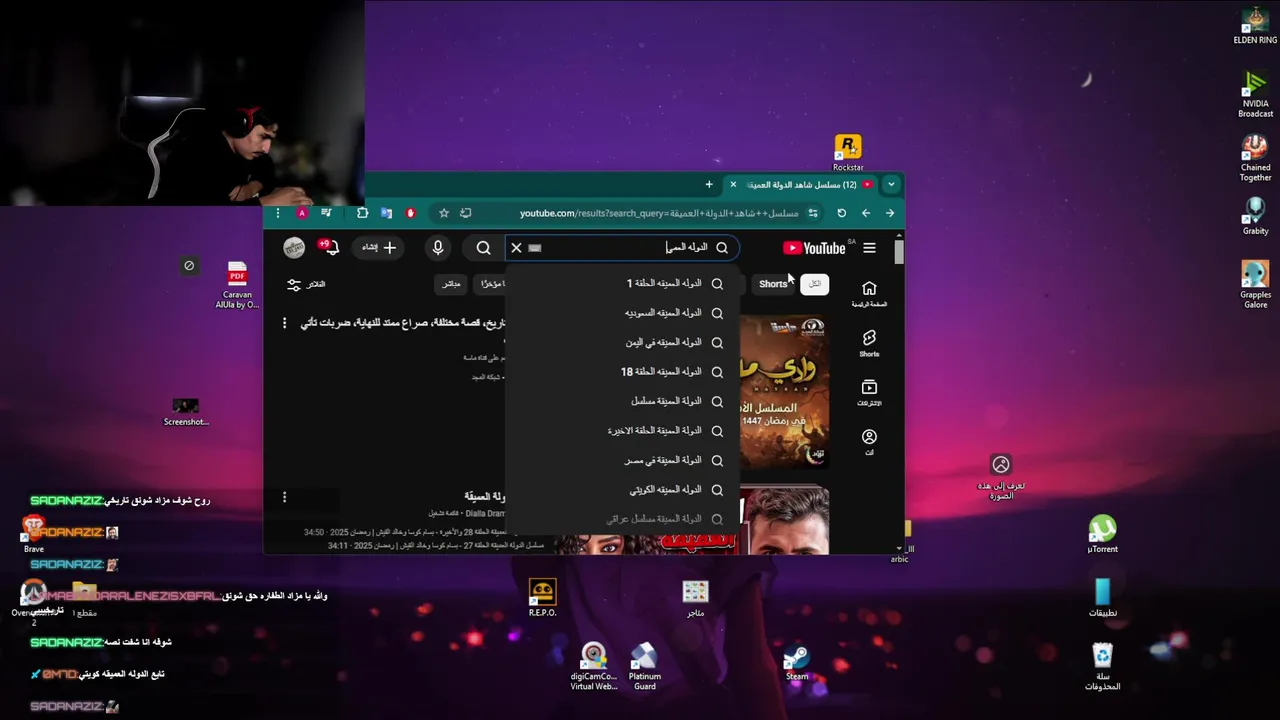The image size is (1280, 720).
Task: Open the You (أنت) sidebar item
Action: pyautogui.click(x=869, y=442)
